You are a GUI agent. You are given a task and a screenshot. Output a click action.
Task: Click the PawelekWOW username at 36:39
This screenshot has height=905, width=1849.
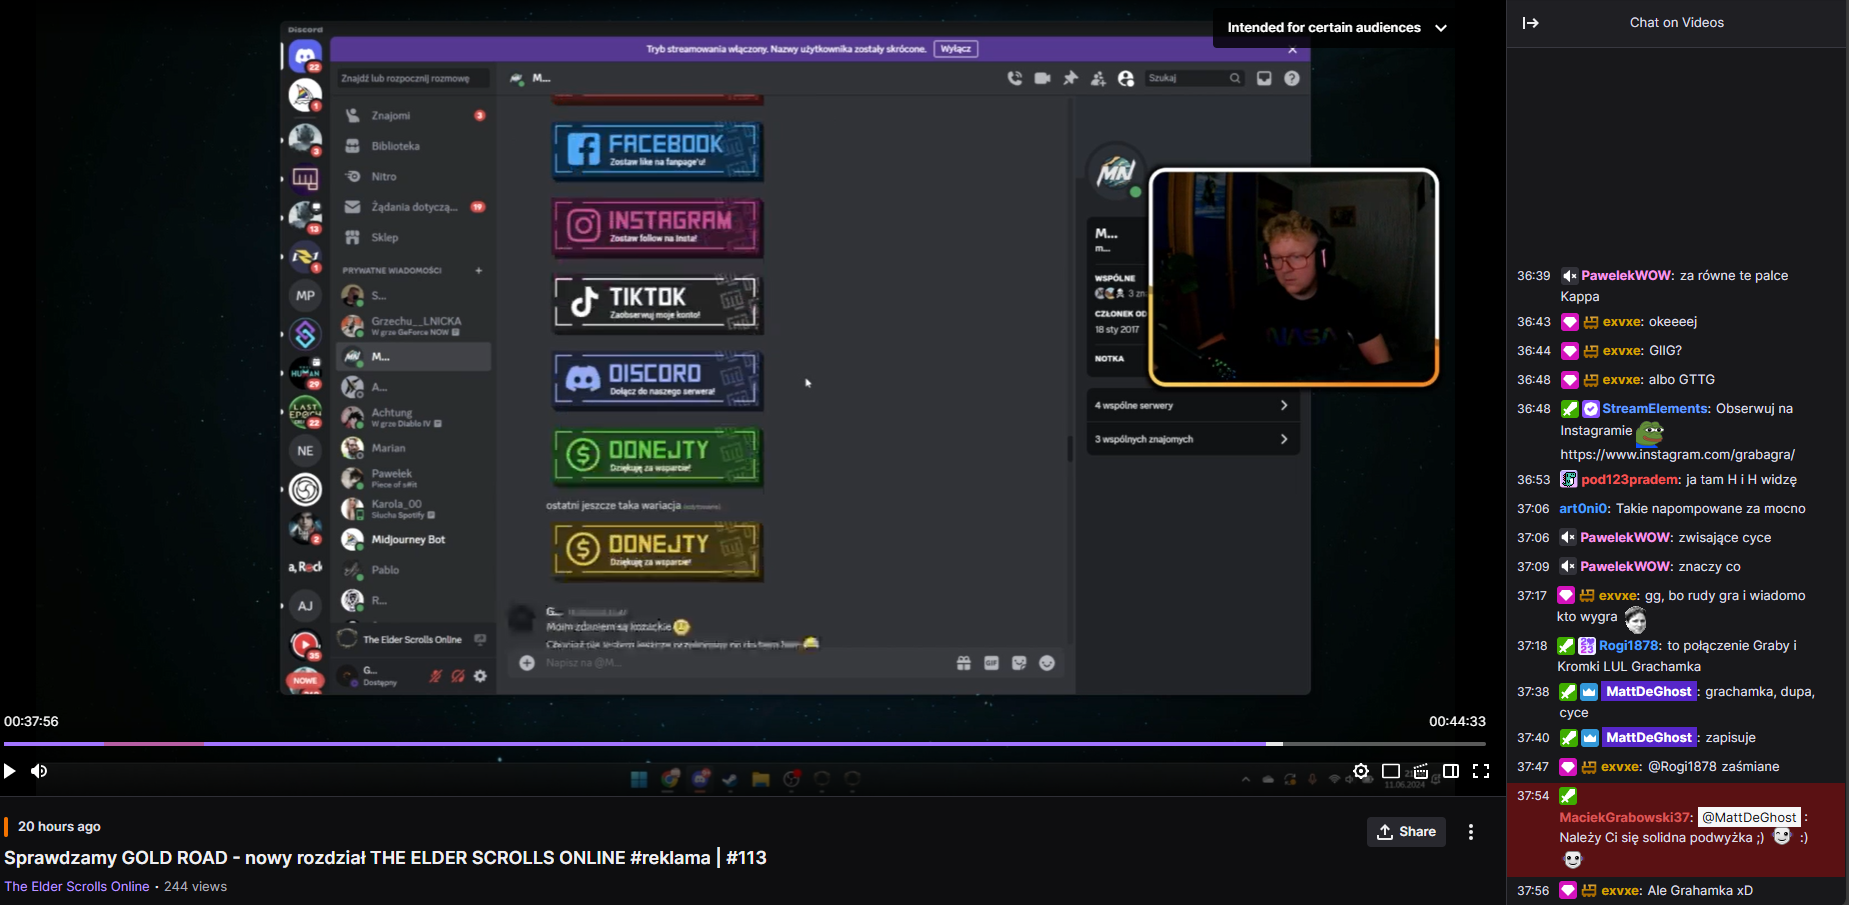1626,276
